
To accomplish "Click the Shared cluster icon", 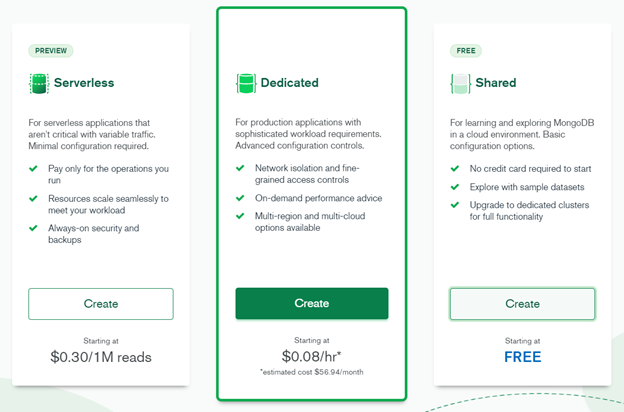I will (460, 83).
